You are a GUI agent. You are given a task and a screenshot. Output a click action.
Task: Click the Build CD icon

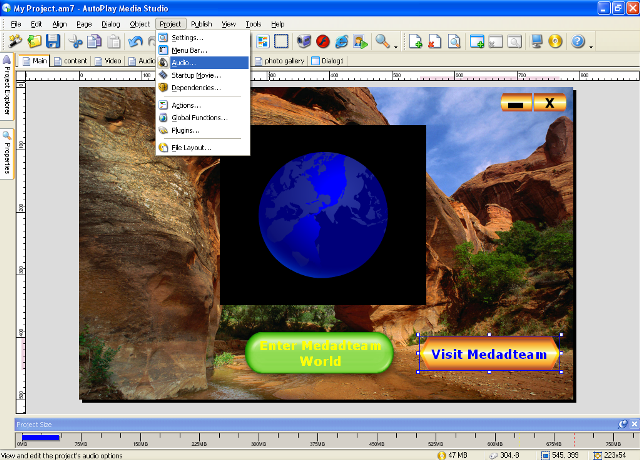tap(555, 42)
